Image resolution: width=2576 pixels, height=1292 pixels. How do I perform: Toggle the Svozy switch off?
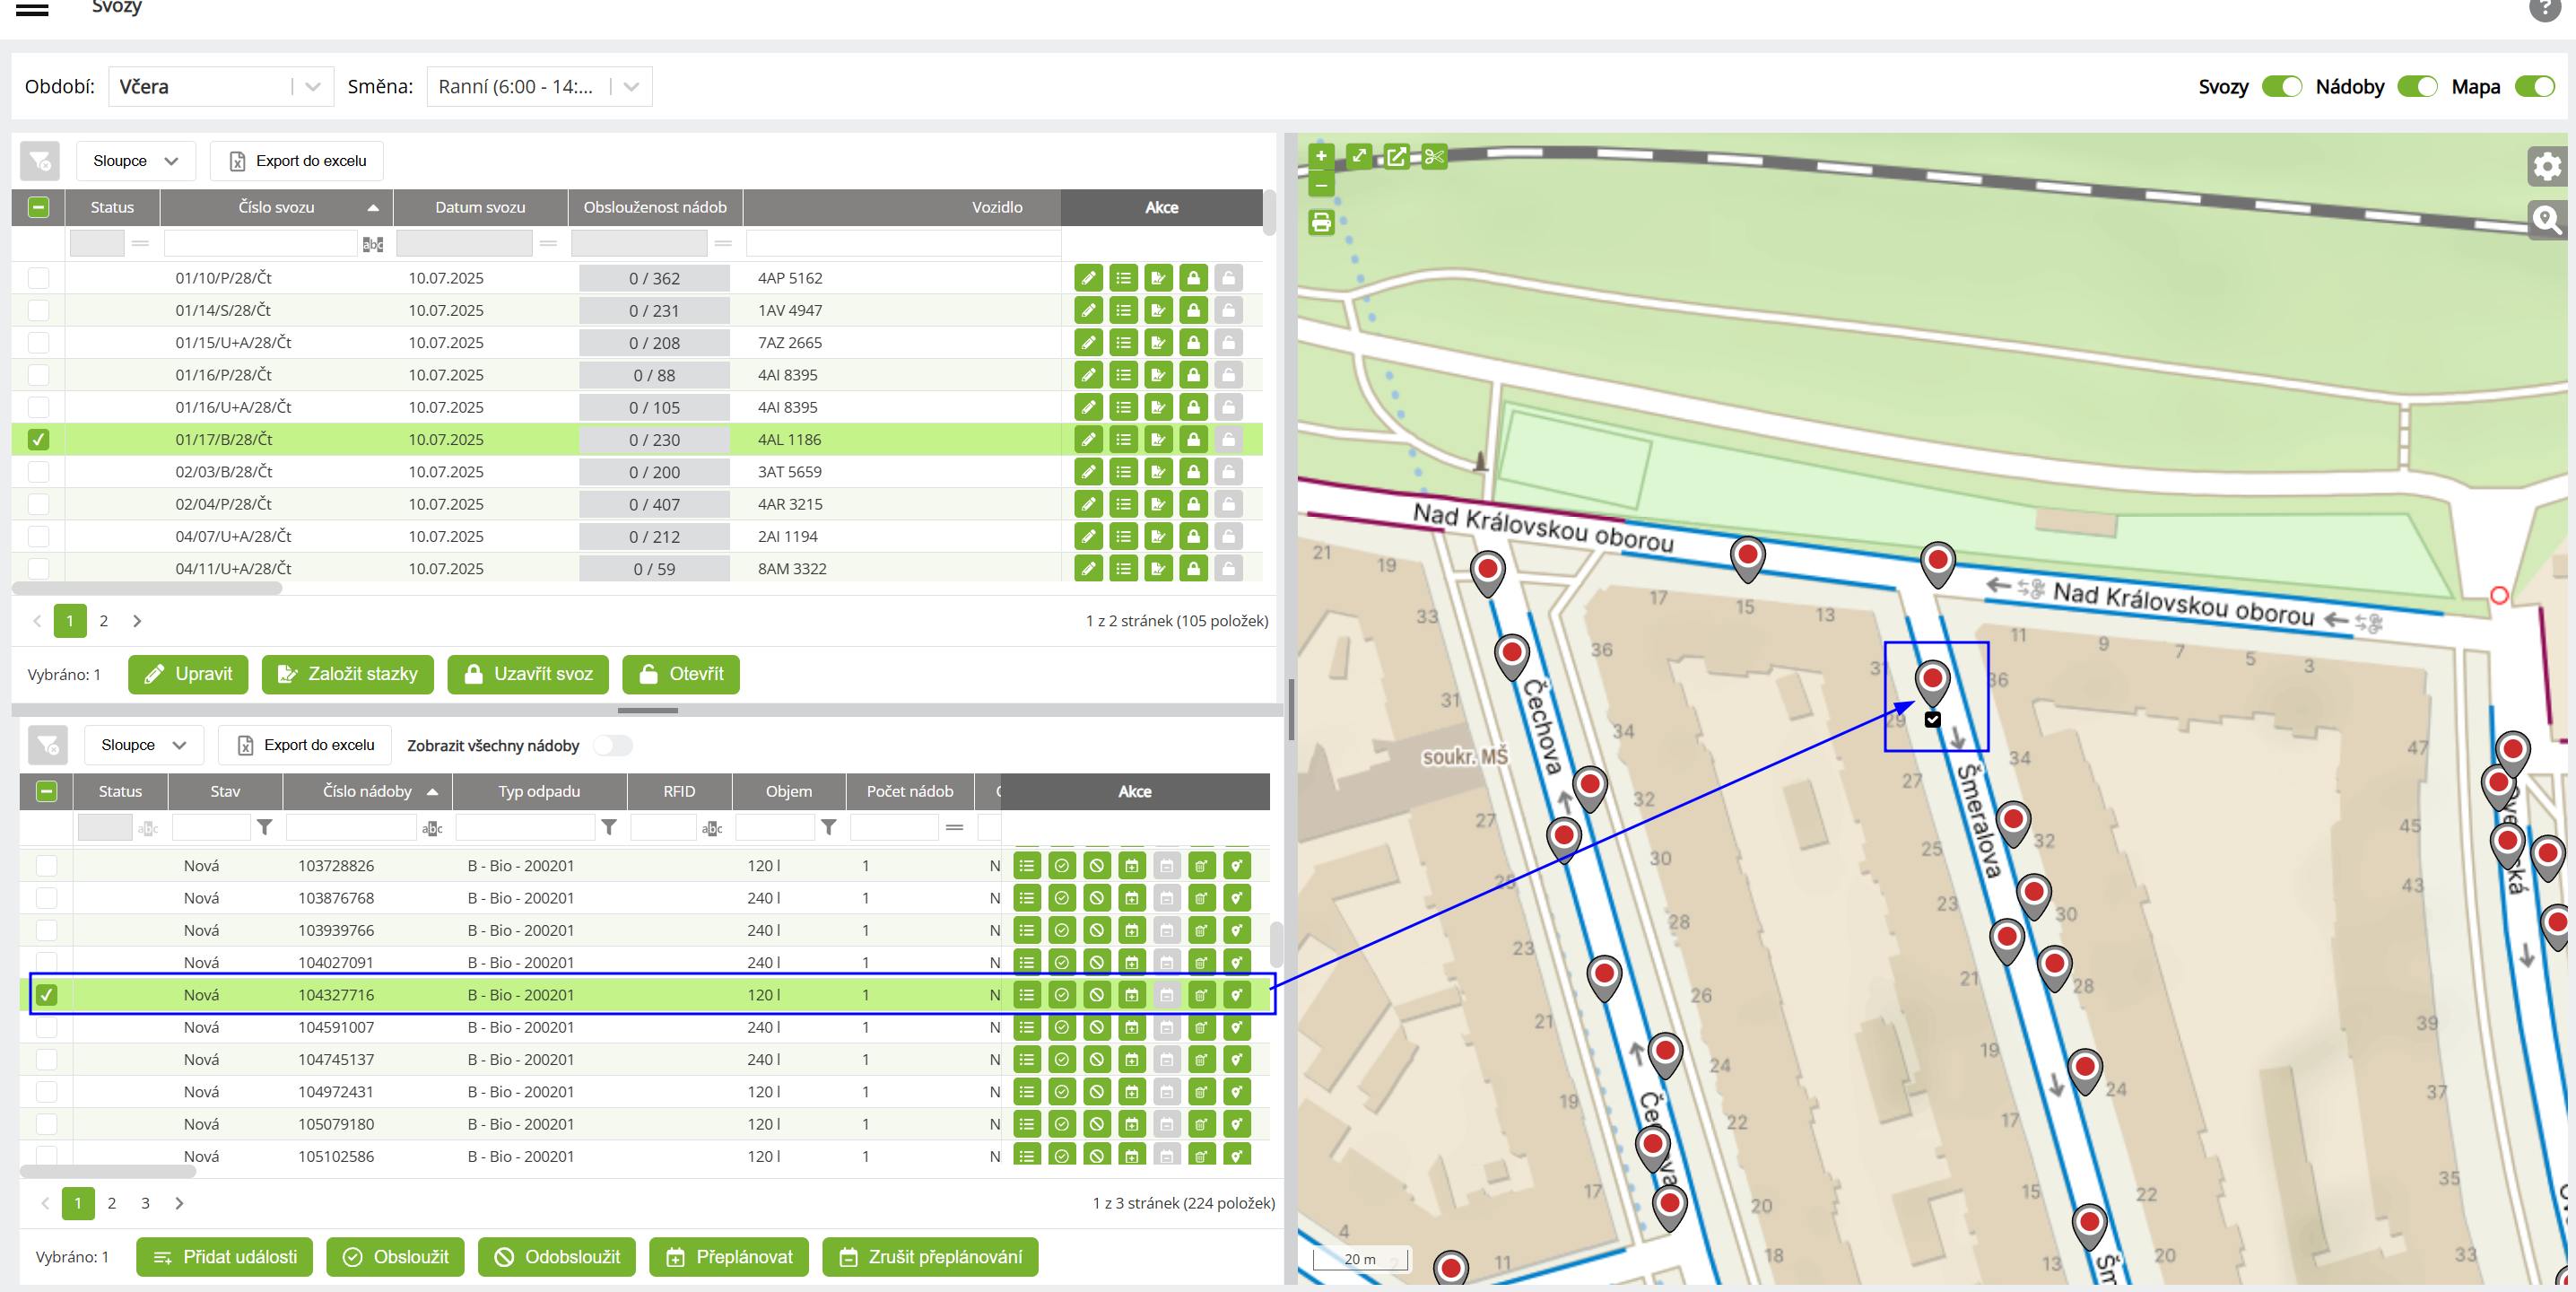pos(2281,87)
